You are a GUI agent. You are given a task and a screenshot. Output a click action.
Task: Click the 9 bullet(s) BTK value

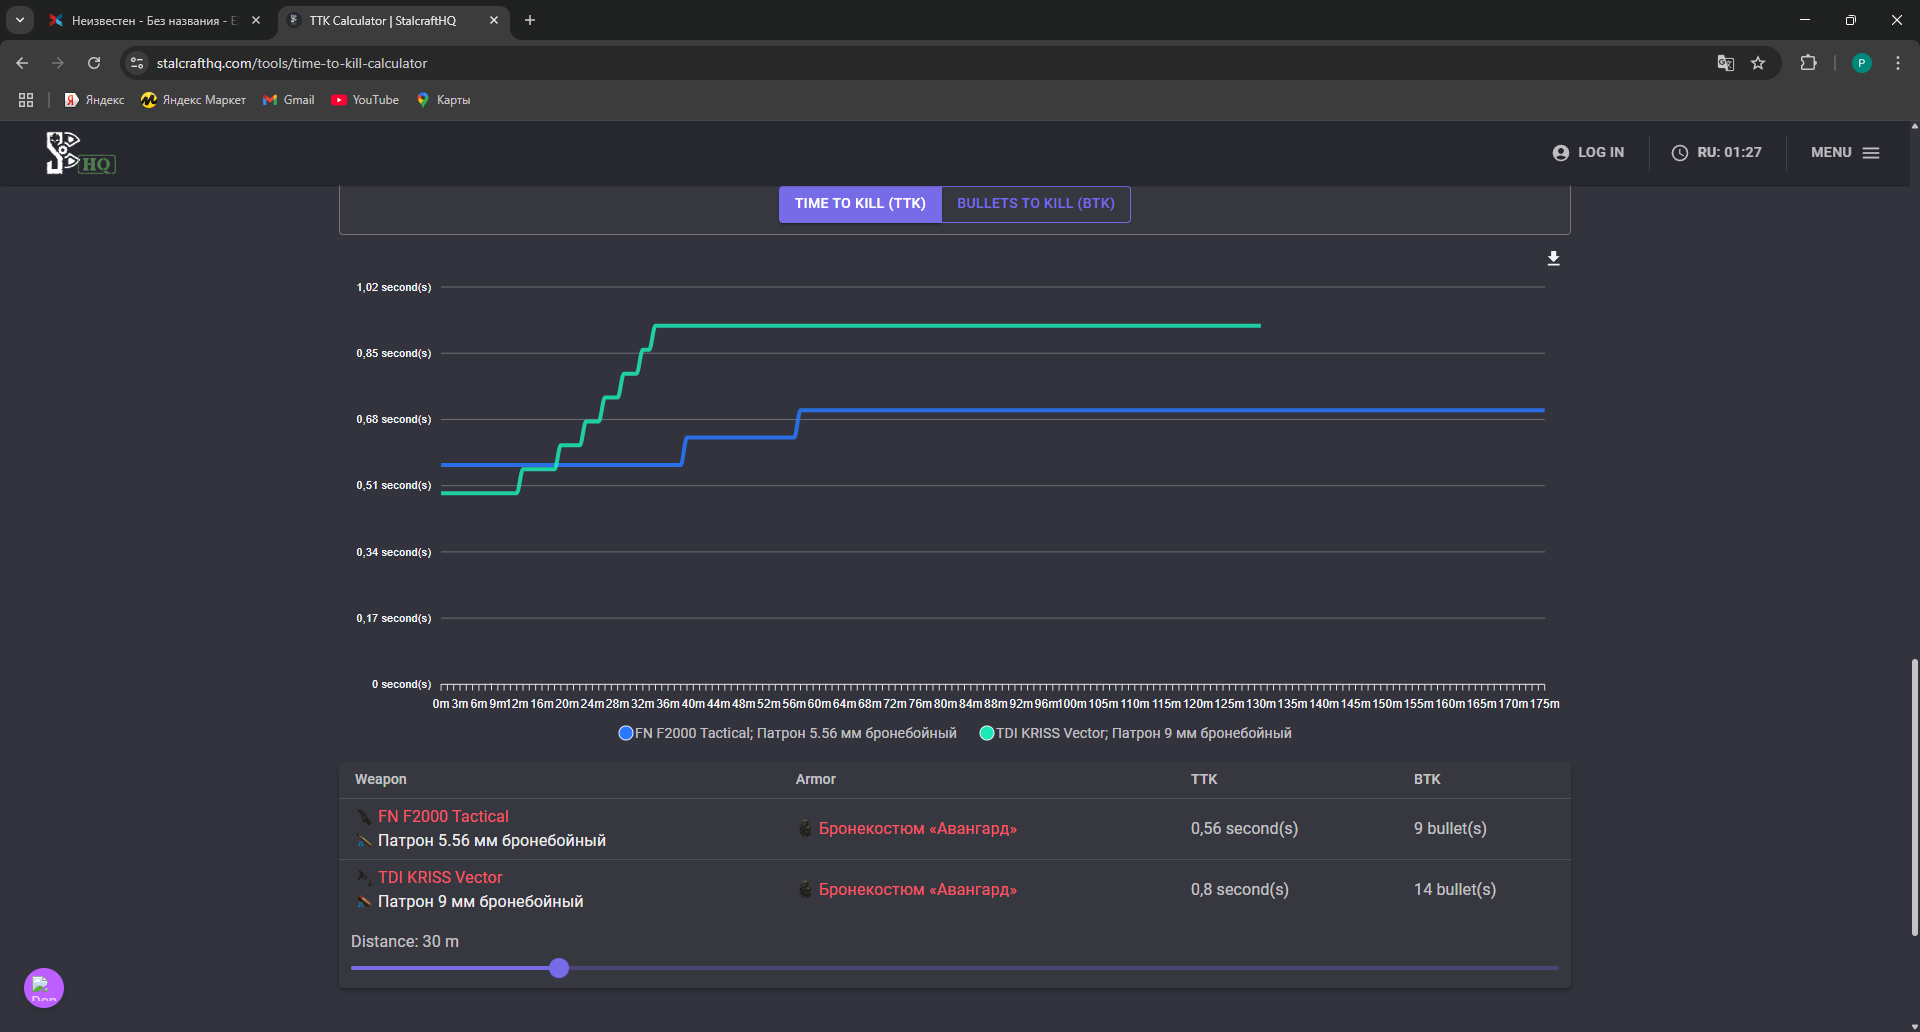(1450, 828)
